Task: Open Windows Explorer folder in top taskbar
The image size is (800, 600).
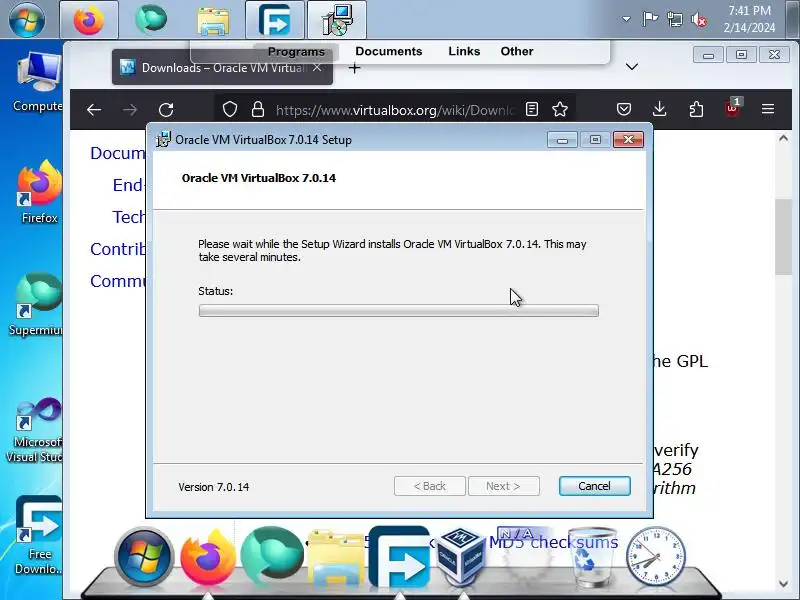Action: coord(213,20)
